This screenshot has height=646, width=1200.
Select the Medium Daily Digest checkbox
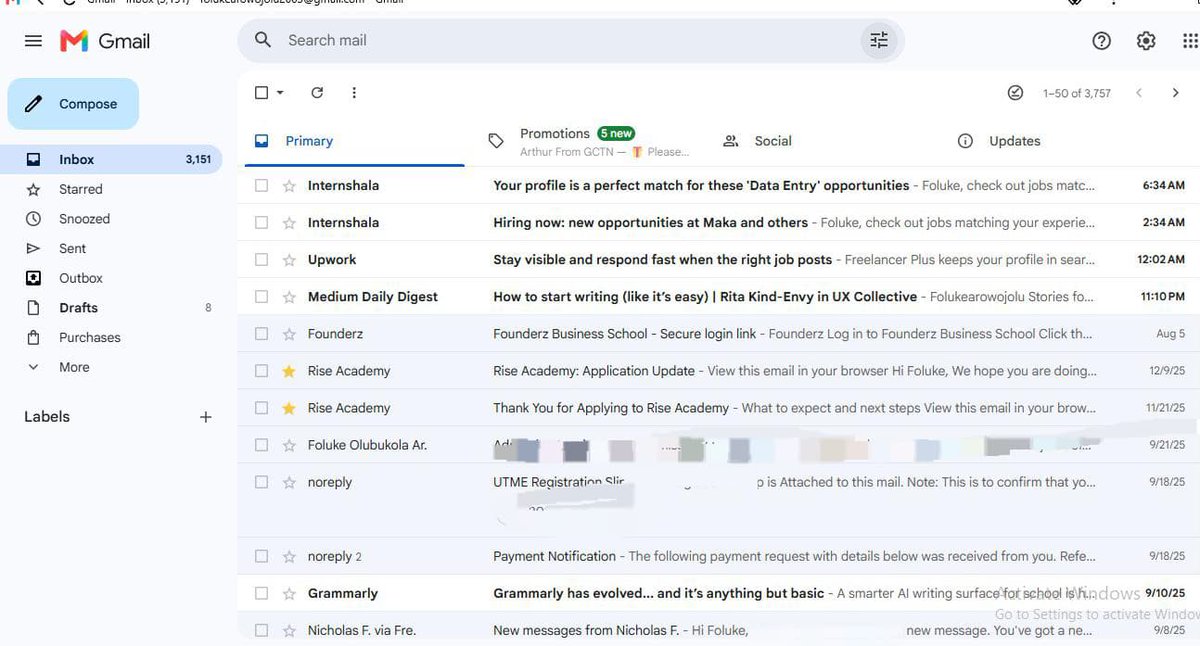pos(261,297)
